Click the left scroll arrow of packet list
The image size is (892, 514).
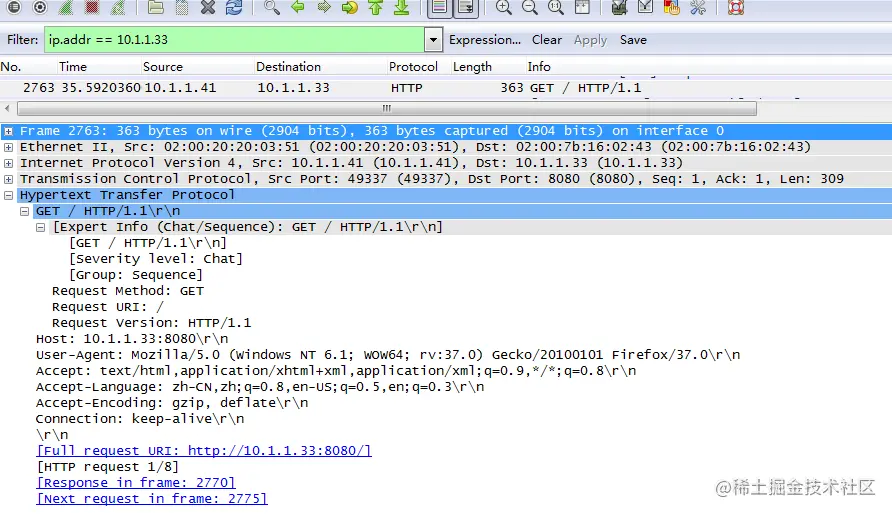pos(7,108)
